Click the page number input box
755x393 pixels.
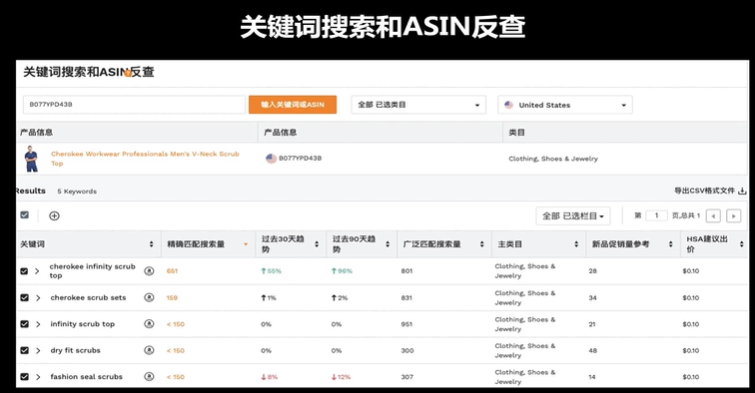(656, 216)
